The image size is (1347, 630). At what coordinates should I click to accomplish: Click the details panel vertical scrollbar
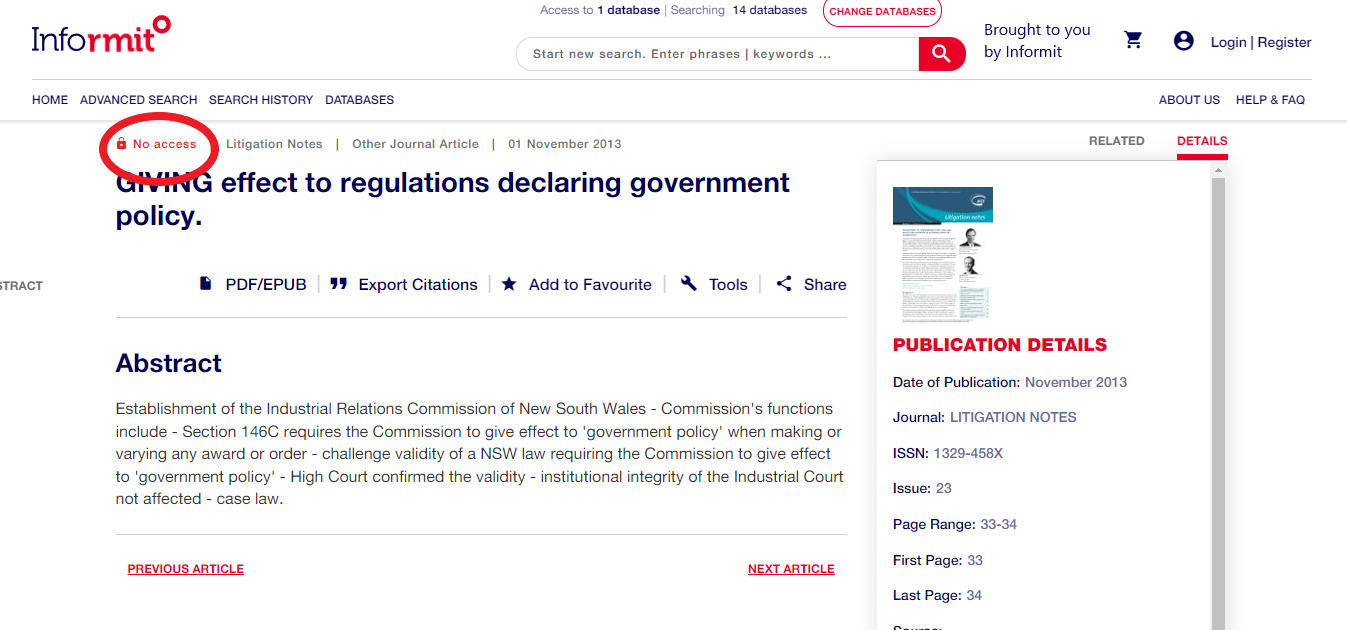(1218, 400)
